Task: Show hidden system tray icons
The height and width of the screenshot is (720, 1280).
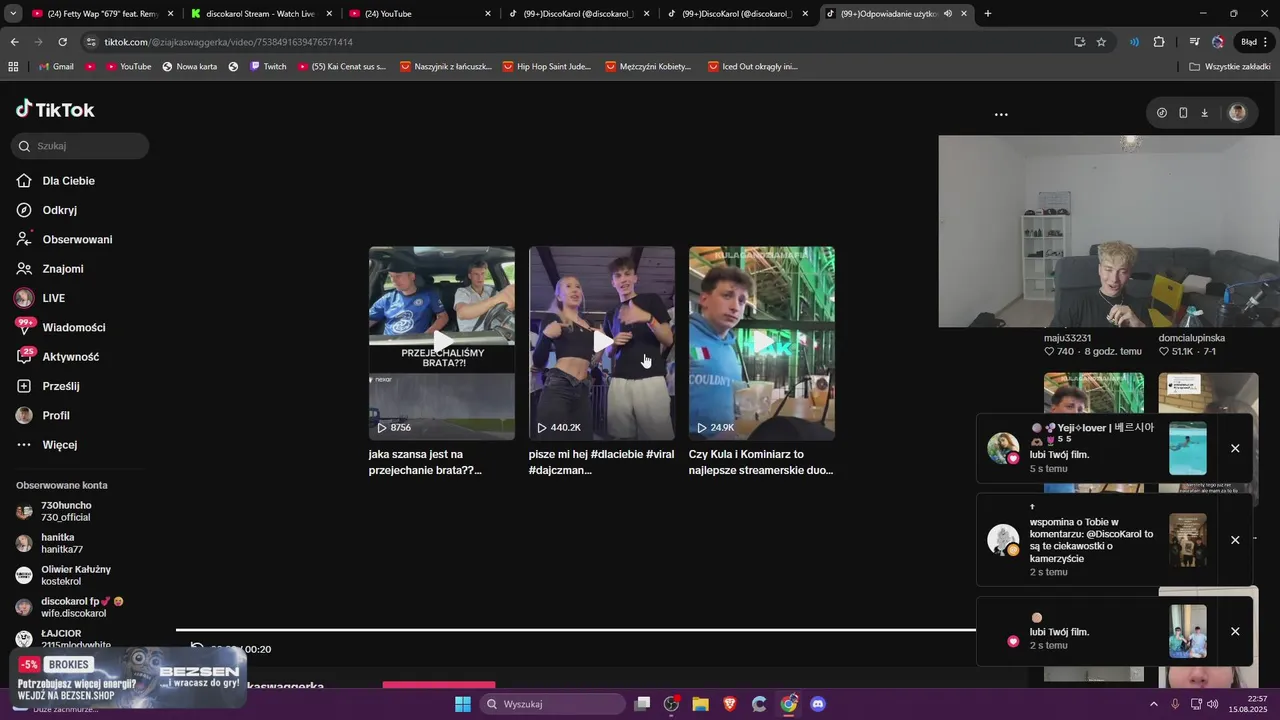Action: pyautogui.click(x=1154, y=704)
